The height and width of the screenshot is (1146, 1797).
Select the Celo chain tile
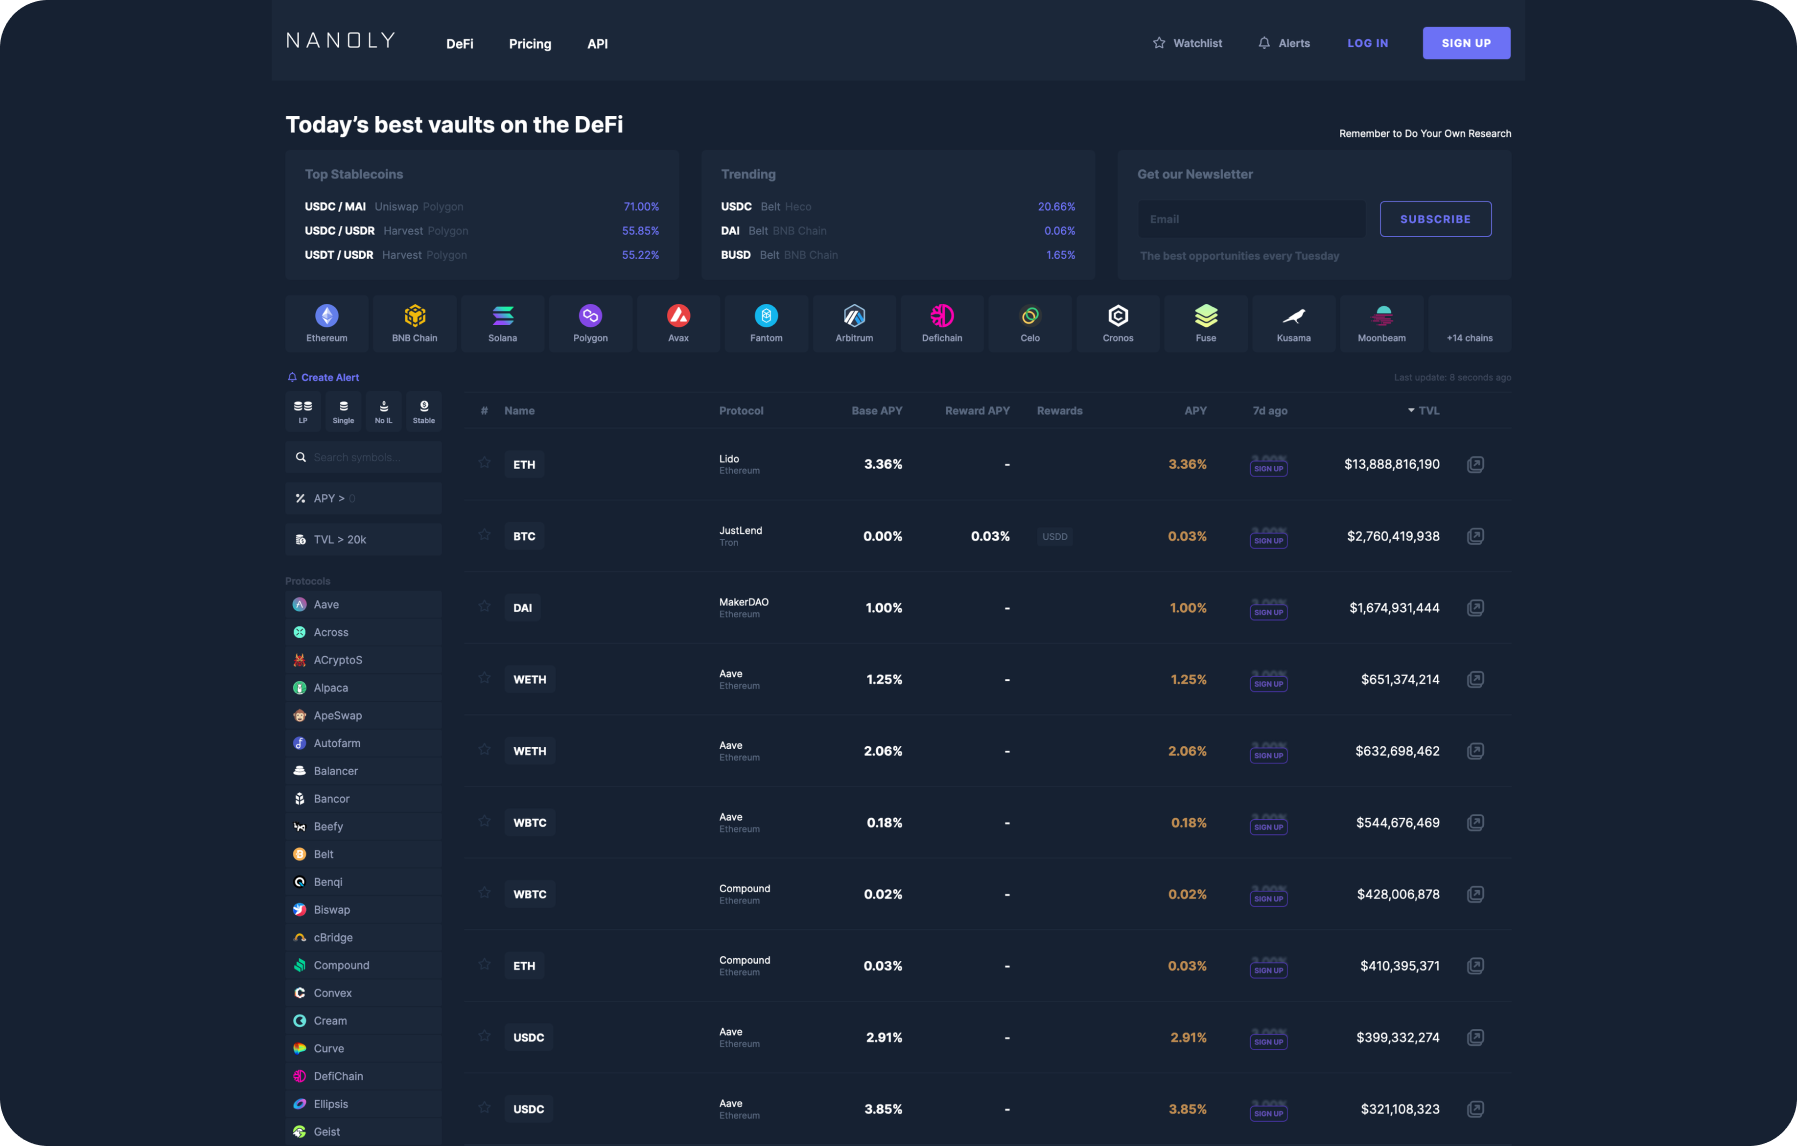[x=1030, y=323]
